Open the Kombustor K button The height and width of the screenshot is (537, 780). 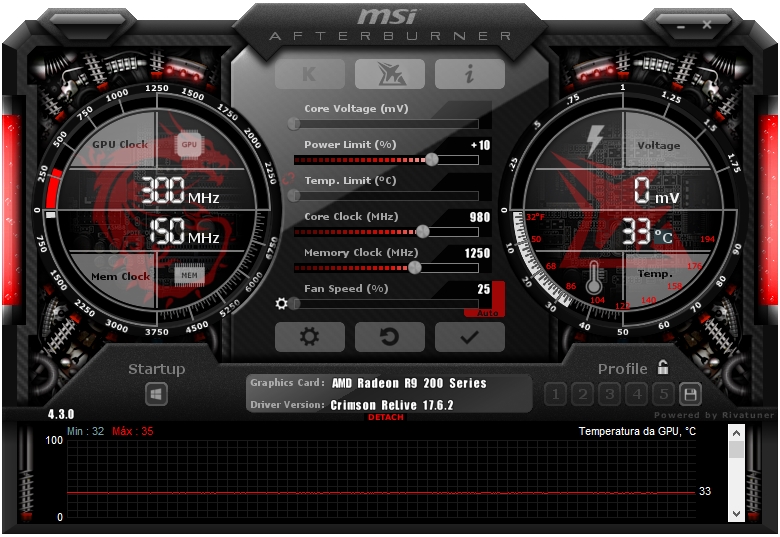point(309,74)
